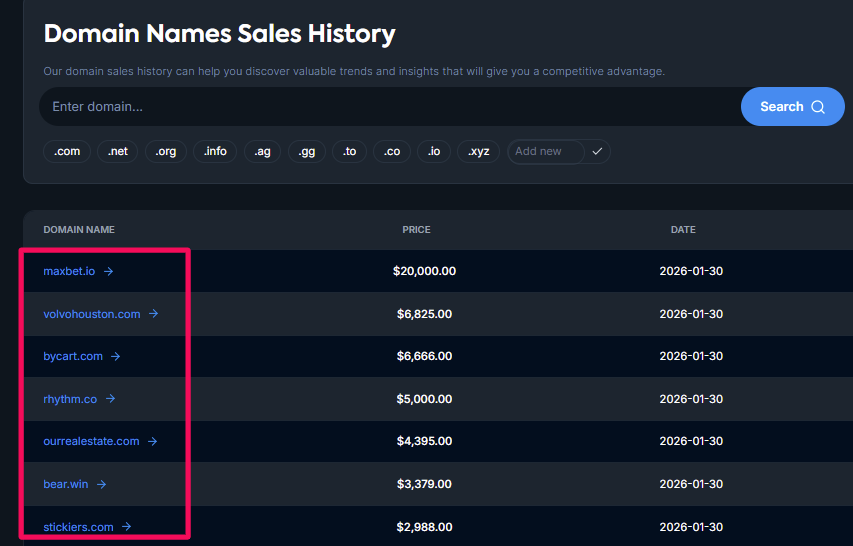Click the arrow icon next to stickiers.com
The height and width of the screenshot is (546, 853).
tap(127, 527)
